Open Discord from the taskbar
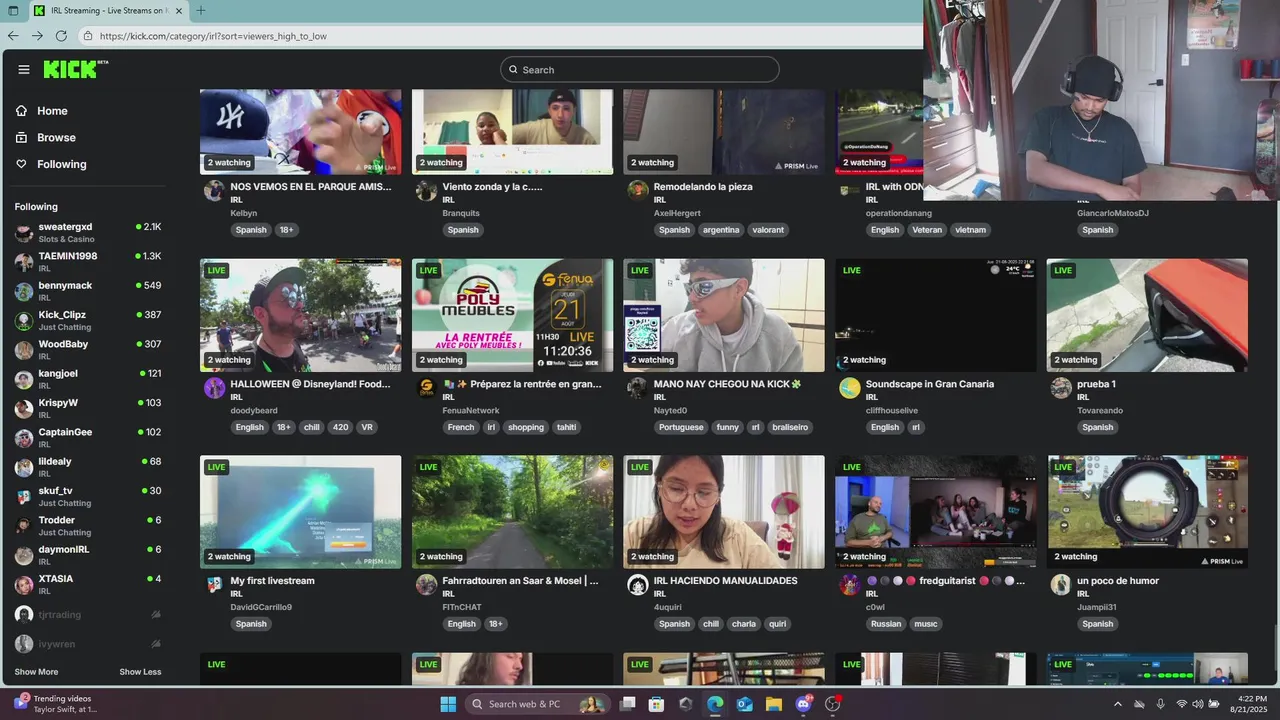This screenshot has height=720, width=1280. pyautogui.click(x=804, y=704)
